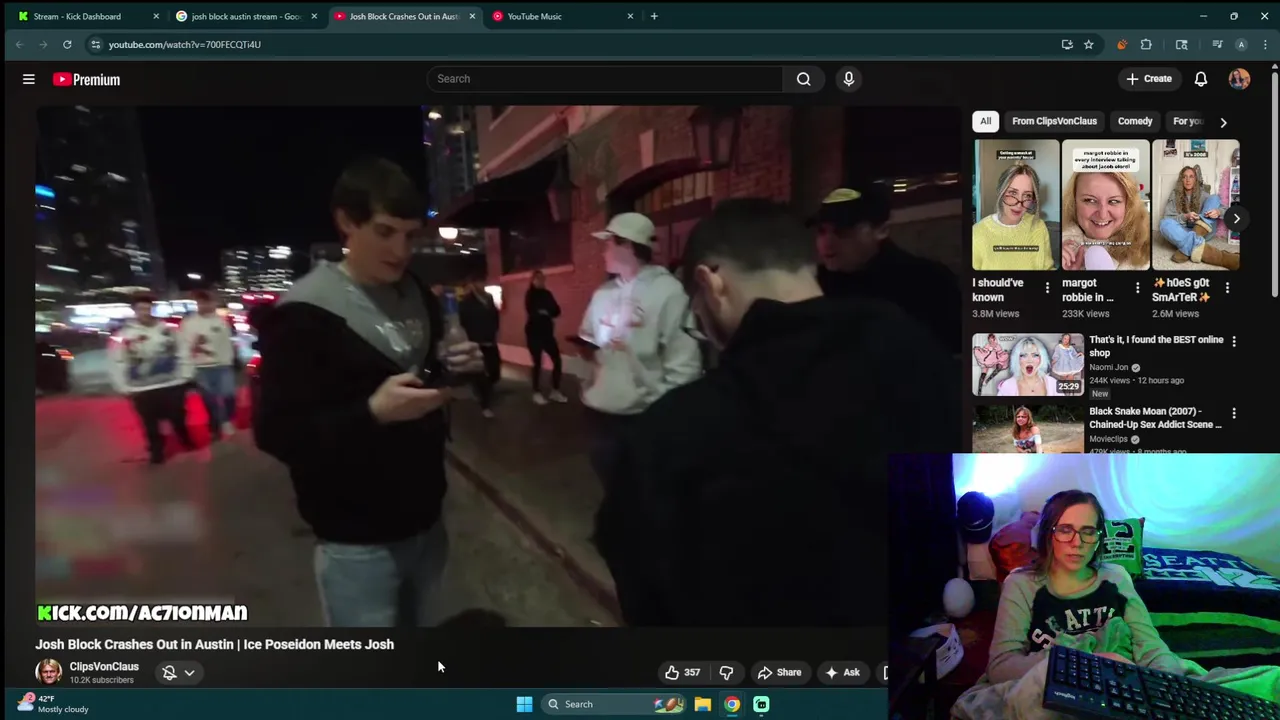
Task: Click the taskbar Search box
Action: [x=614, y=704]
